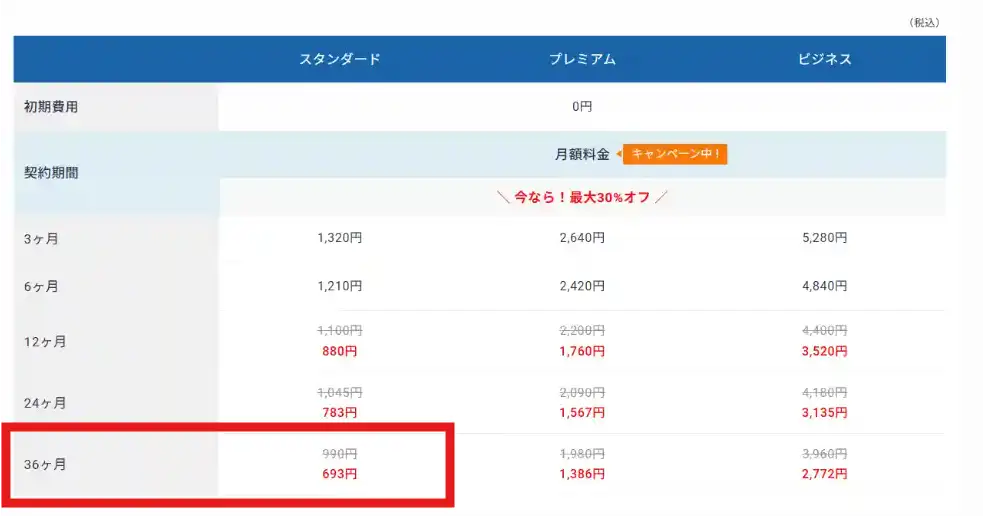Click the struck-through 3,960円 price
The width and height of the screenshot is (983, 516).
click(824, 453)
